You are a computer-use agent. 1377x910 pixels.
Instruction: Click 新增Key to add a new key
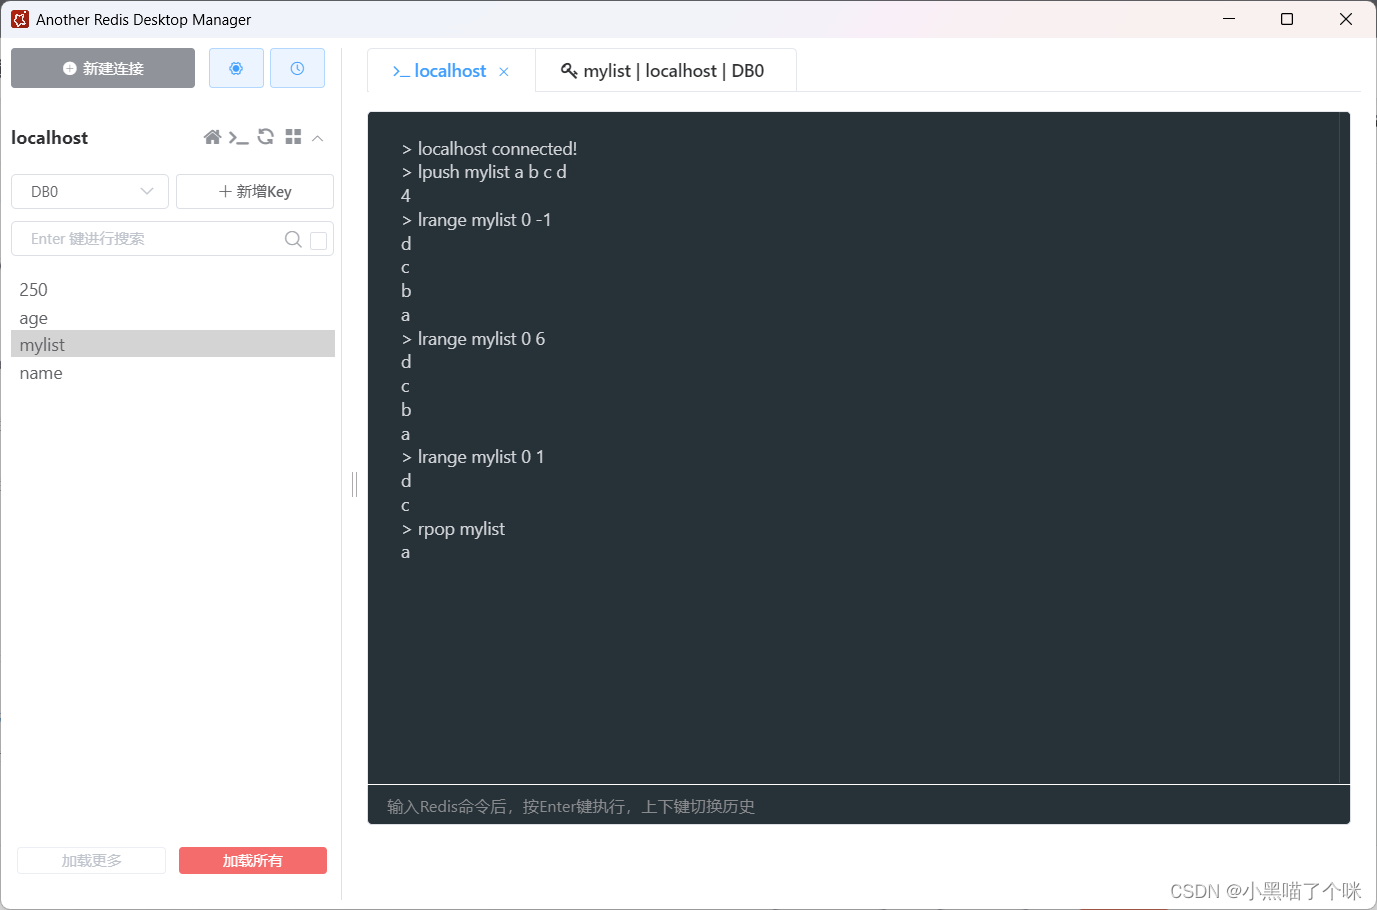tap(254, 190)
